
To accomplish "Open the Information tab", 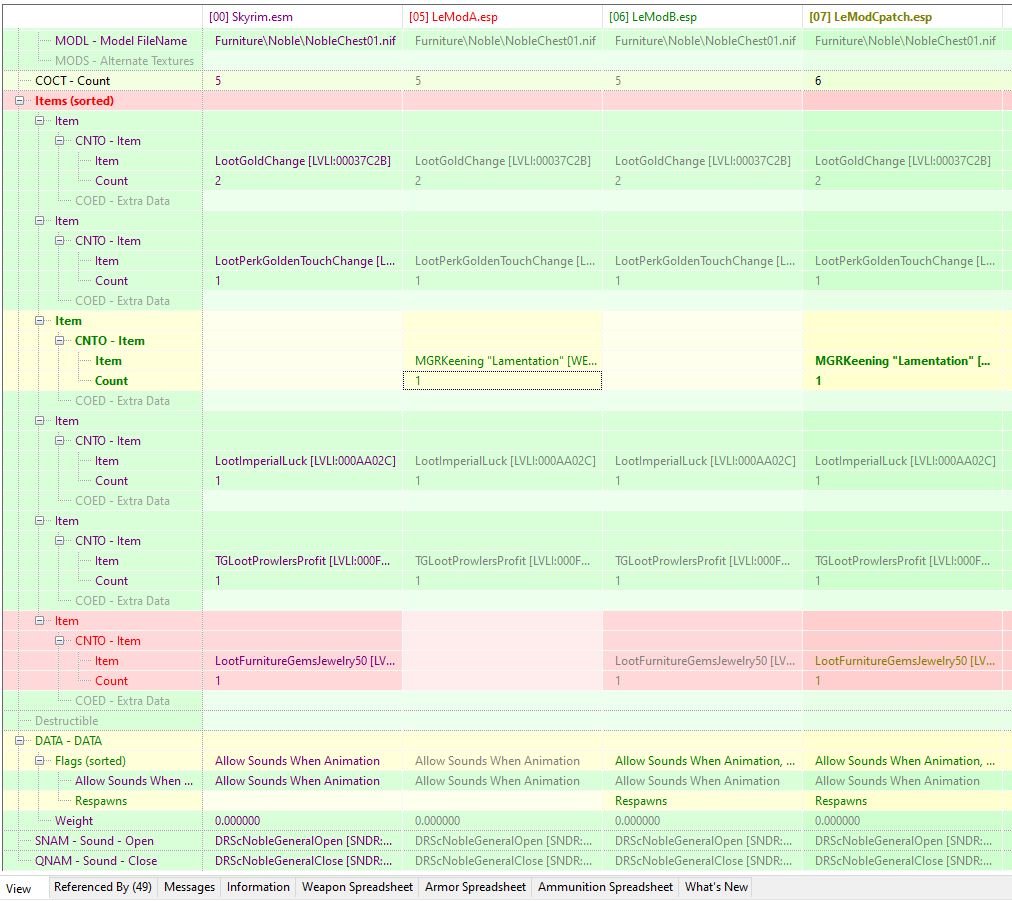I will click(x=258, y=887).
